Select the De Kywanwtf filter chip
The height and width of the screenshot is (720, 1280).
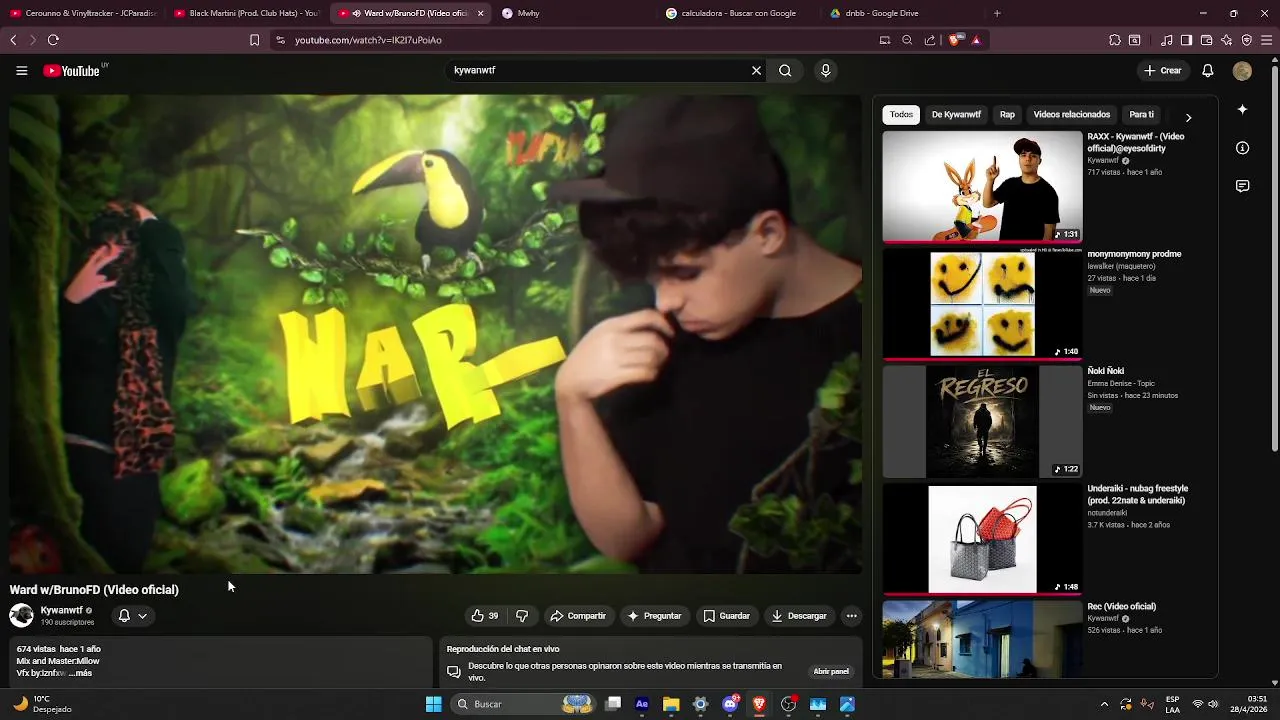956,115
